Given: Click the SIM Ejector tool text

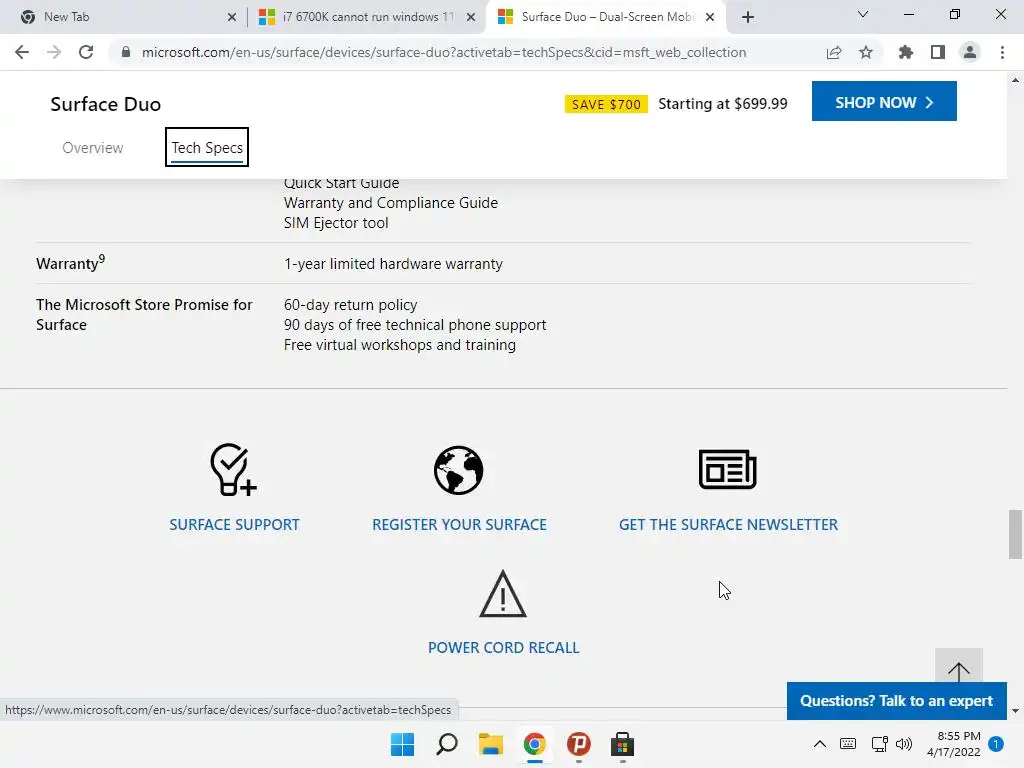Looking at the screenshot, I should (336, 223).
